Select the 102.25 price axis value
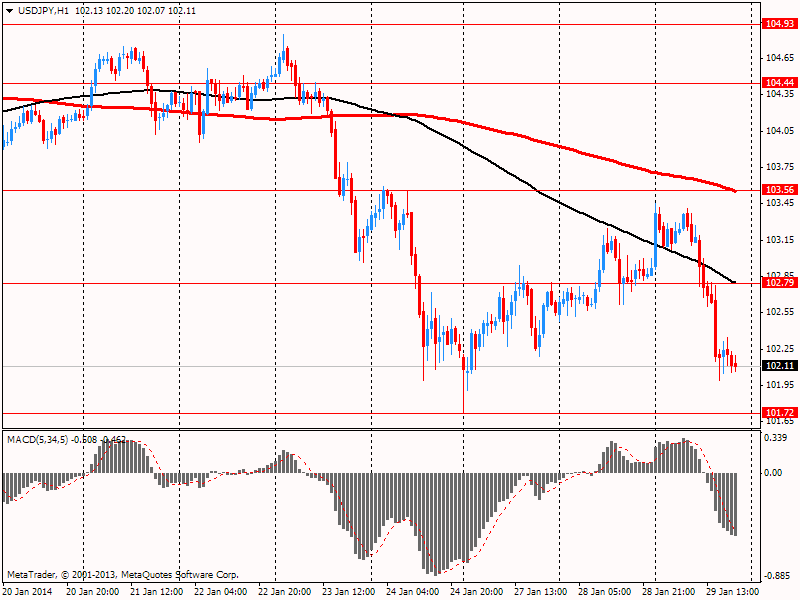 click(780, 348)
